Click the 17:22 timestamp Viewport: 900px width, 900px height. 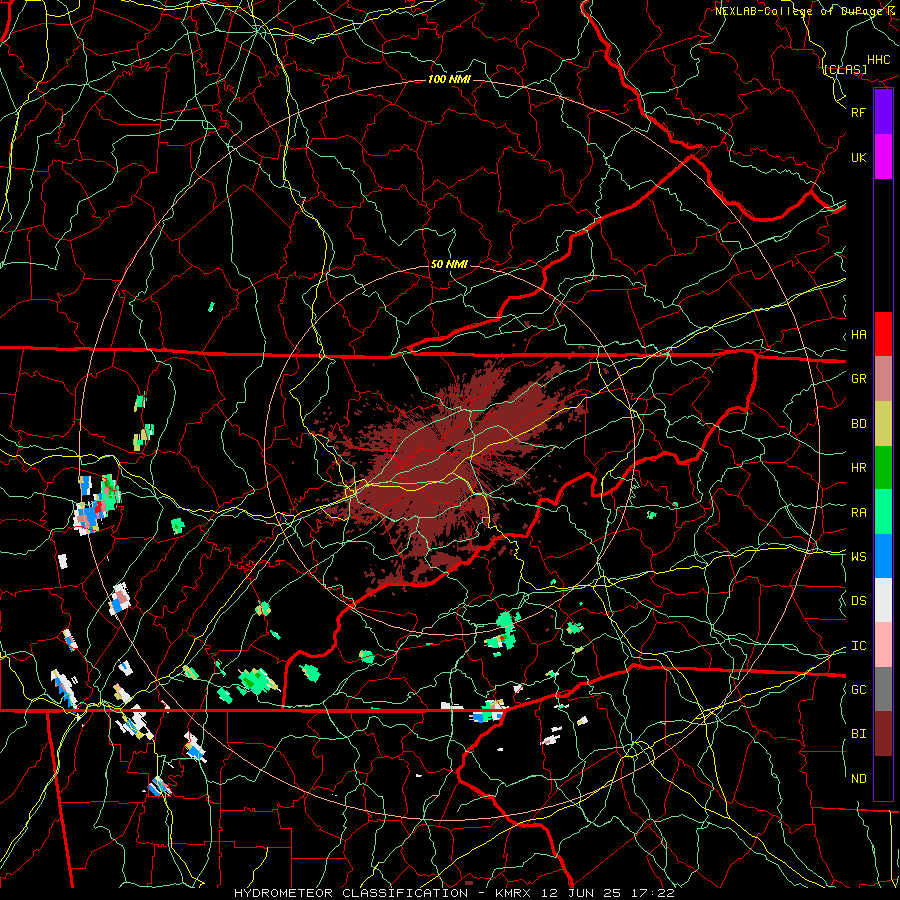coord(651,893)
